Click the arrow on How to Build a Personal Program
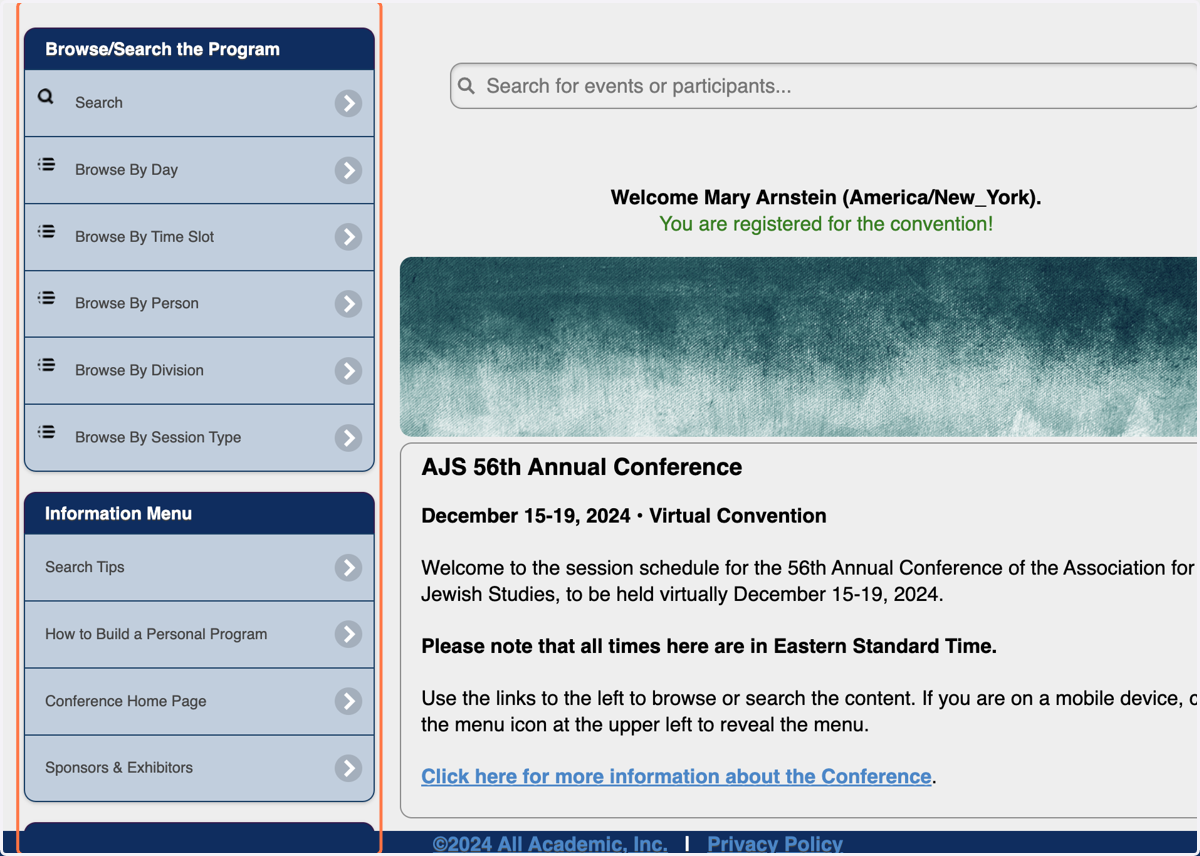The image size is (1200, 856). pyautogui.click(x=348, y=634)
